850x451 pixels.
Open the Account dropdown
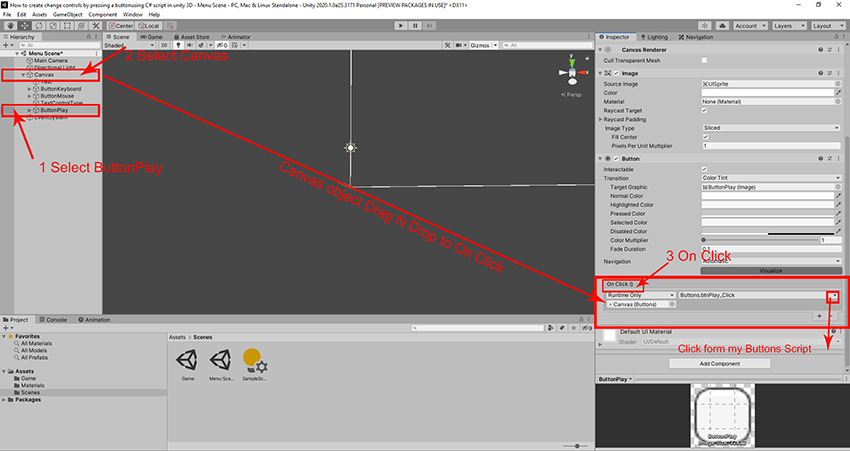point(750,25)
